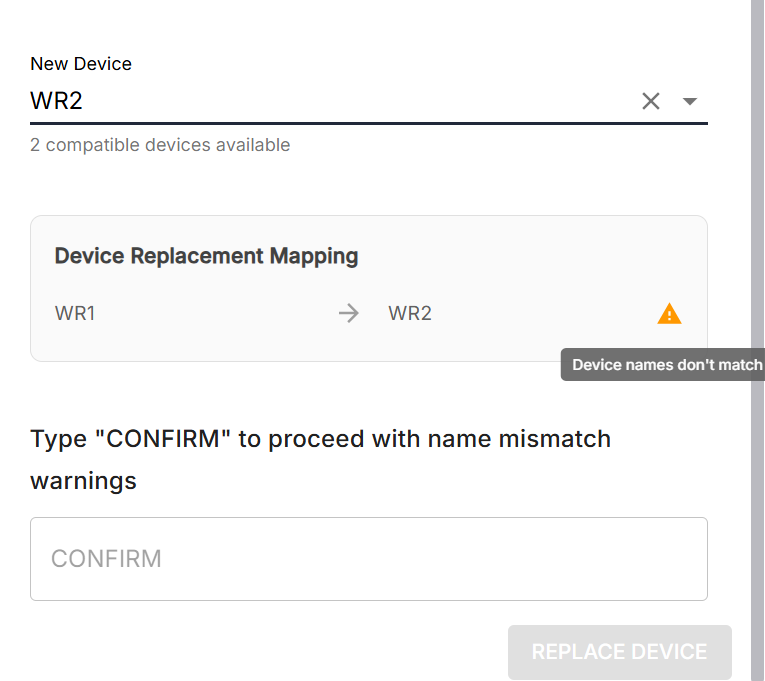Click the Device Replacement Mapping heading
The height and width of the screenshot is (681, 765).
coord(206,256)
